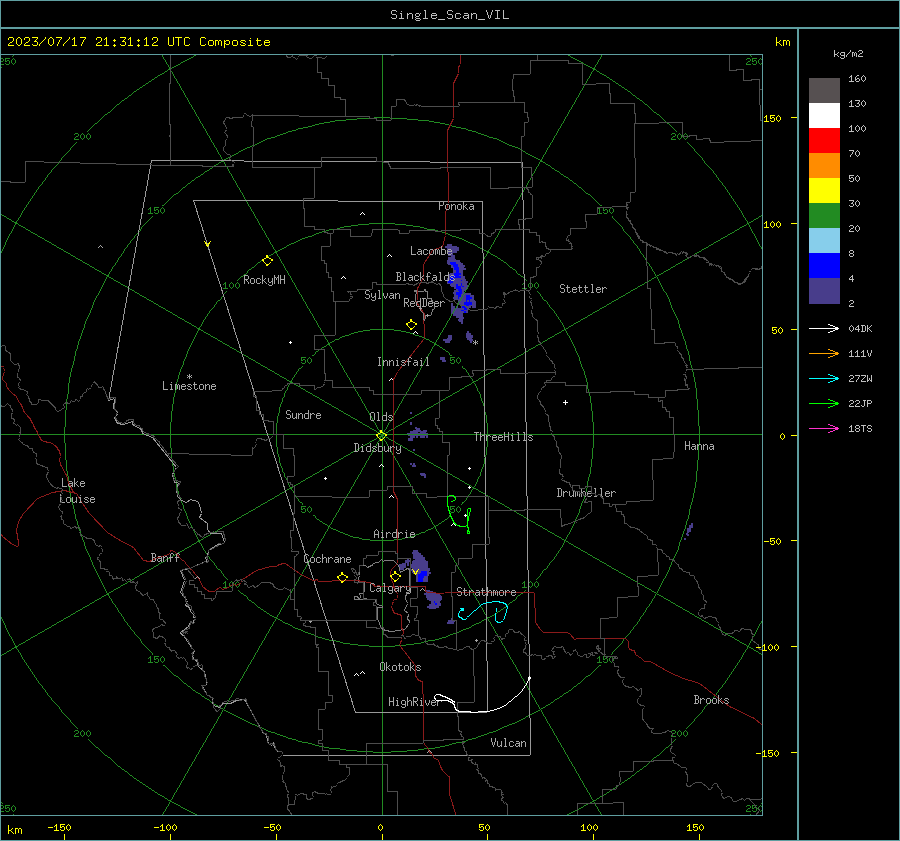Click the small VIL echo east of Didsbury
Image resolution: width=900 pixels, height=841 pixels.
(x=417, y=432)
